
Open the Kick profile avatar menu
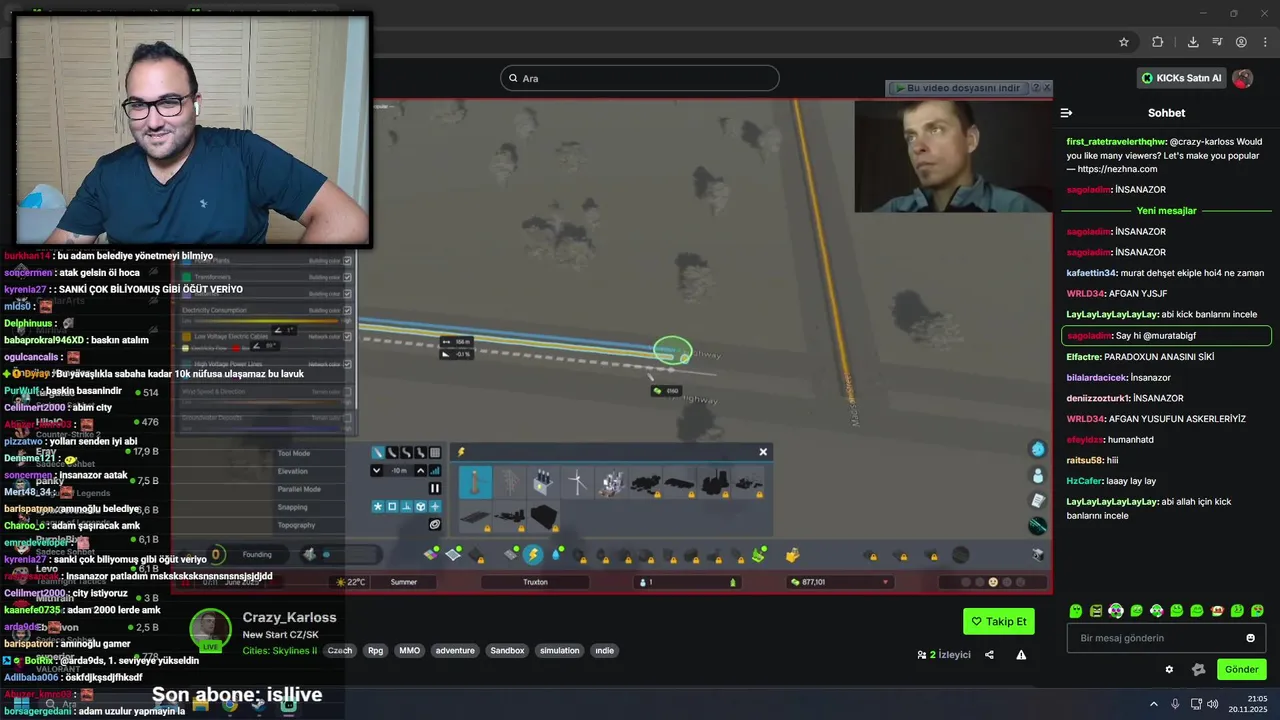click(1243, 78)
